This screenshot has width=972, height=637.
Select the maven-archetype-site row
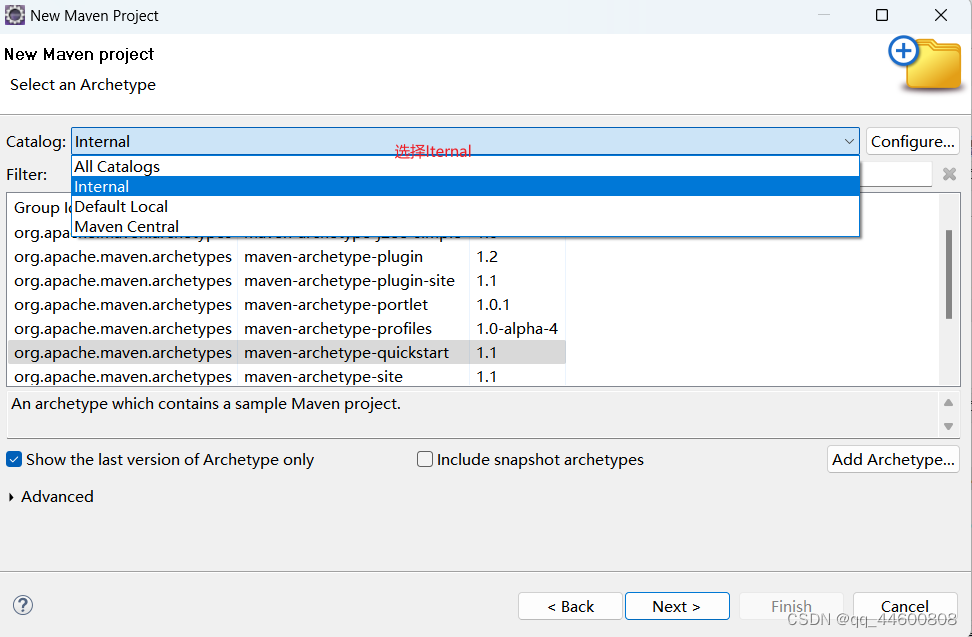pyautogui.click(x=286, y=376)
